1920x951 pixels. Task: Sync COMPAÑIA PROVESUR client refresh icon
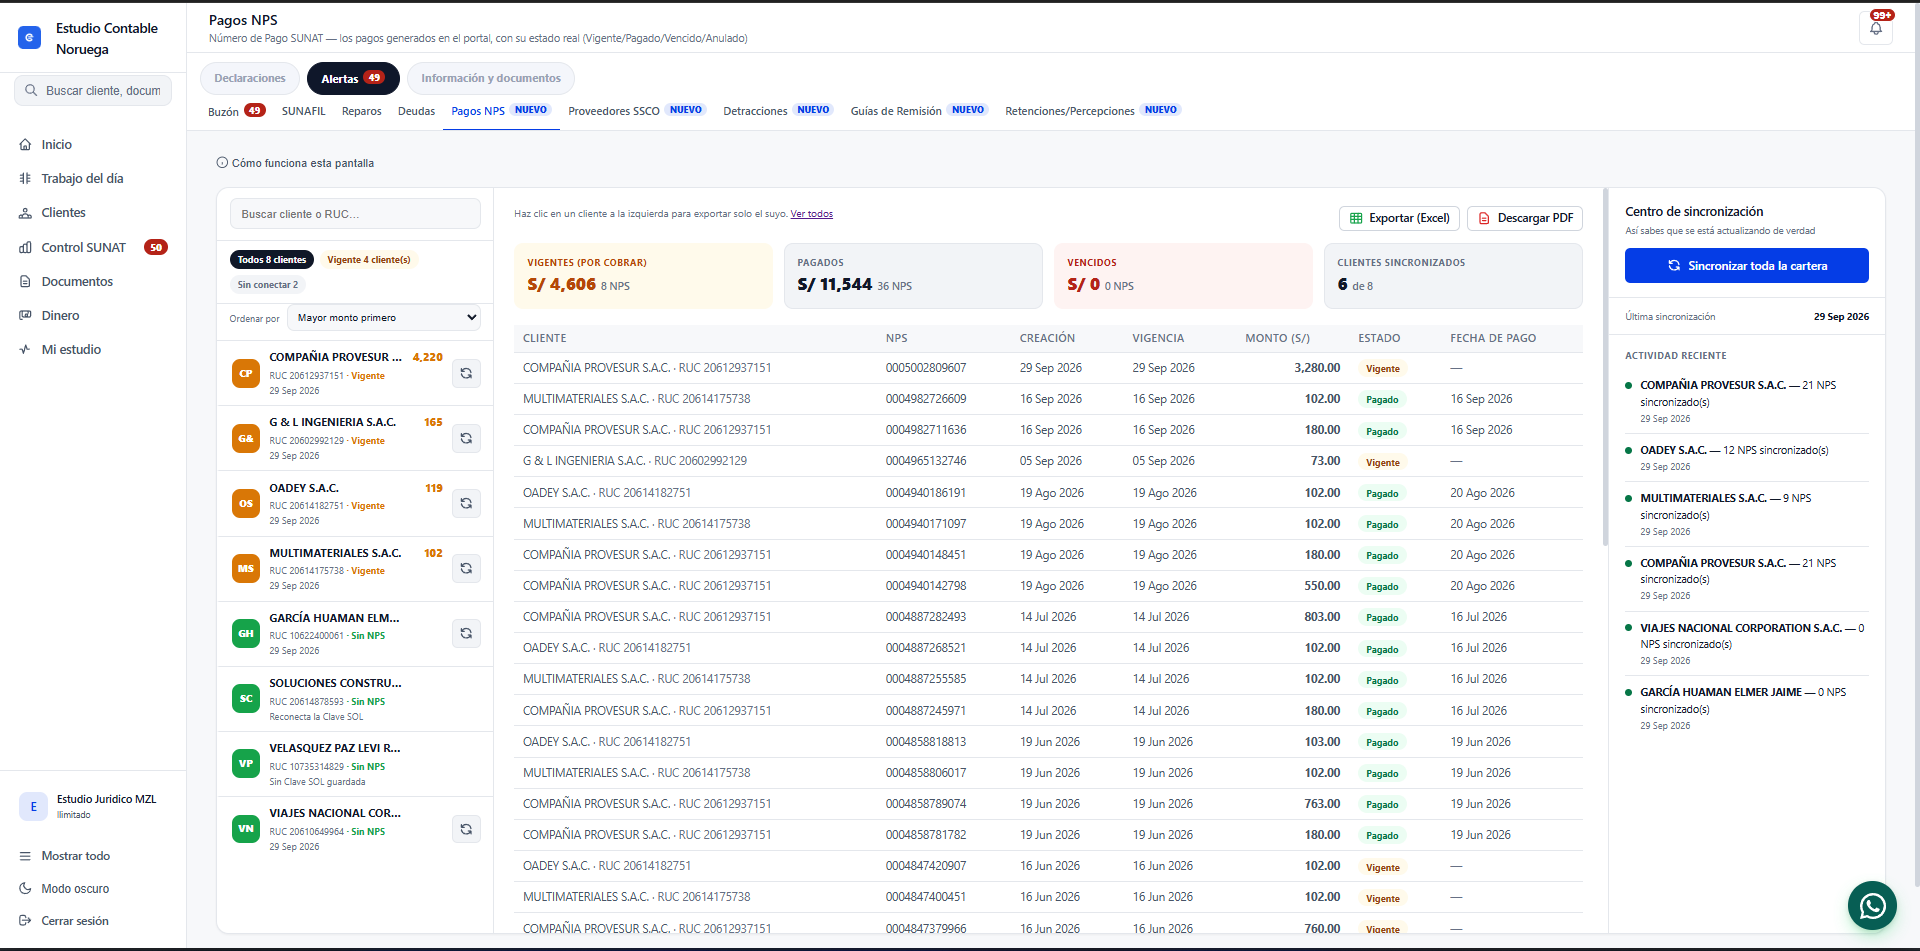click(x=466, y=373)
